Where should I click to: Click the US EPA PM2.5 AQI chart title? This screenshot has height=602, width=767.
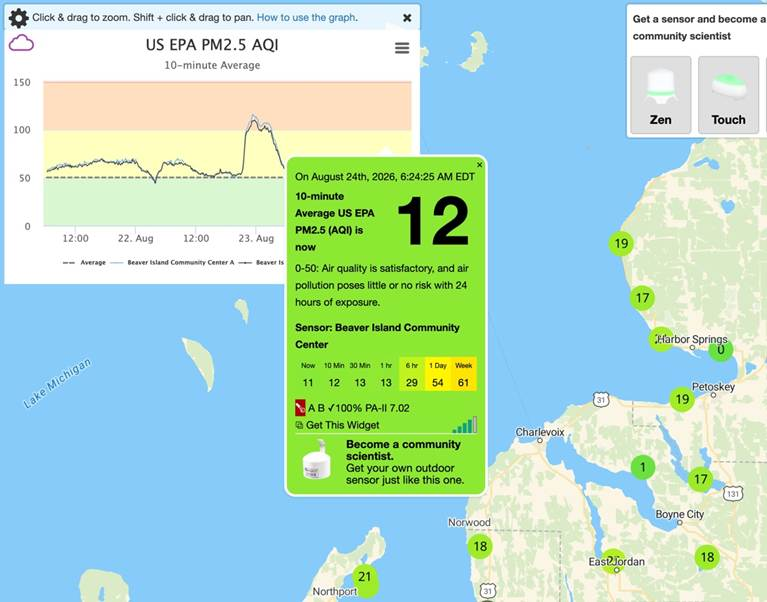point(212,45)
